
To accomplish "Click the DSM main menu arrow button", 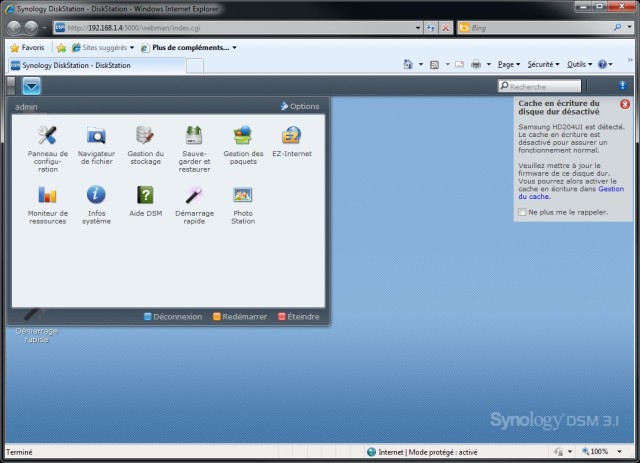I will [31, 86].
